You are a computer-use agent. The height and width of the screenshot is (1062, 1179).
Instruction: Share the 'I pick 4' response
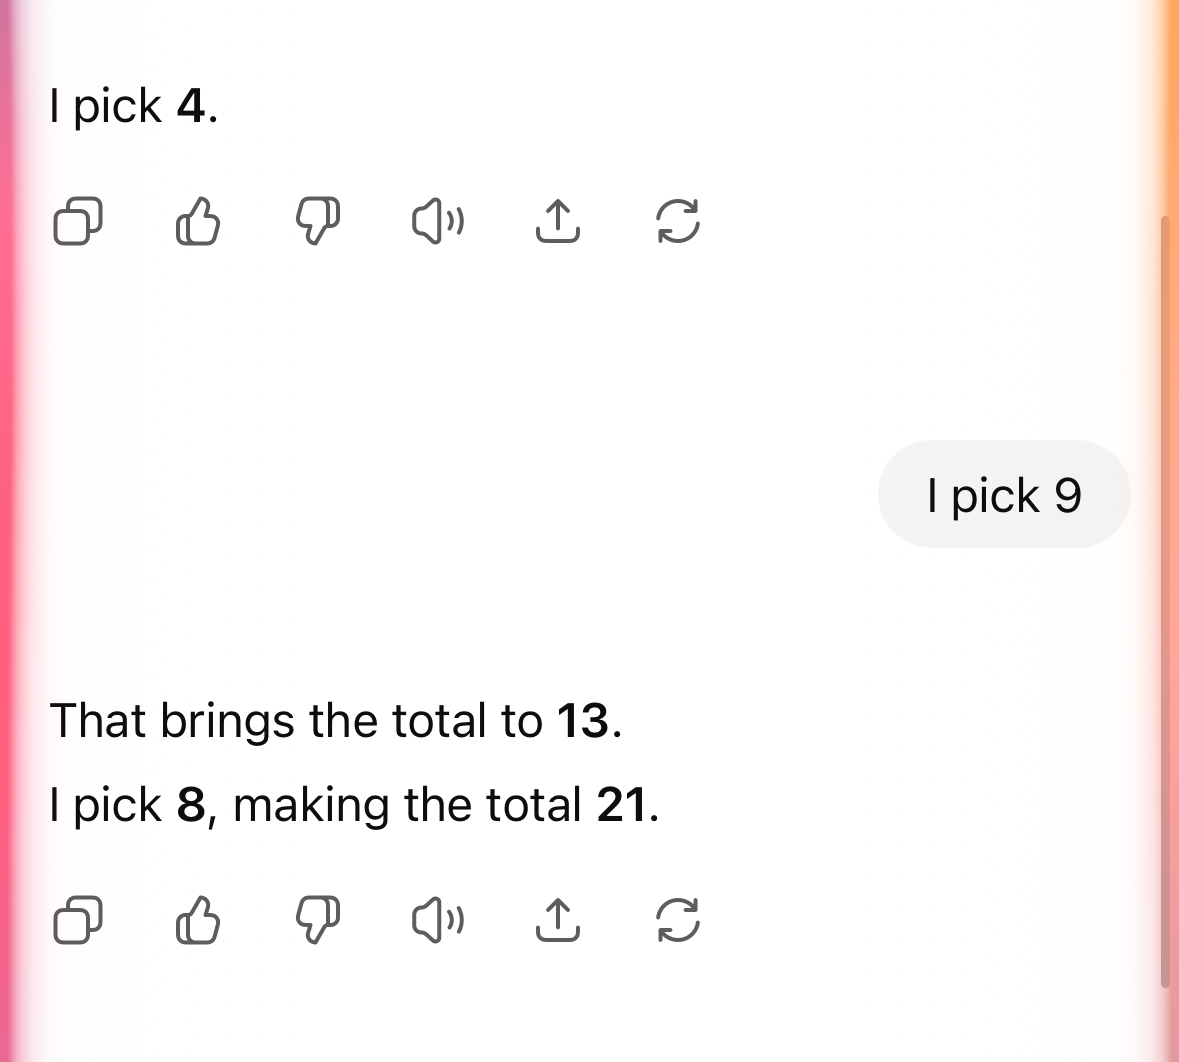[558, 221]
